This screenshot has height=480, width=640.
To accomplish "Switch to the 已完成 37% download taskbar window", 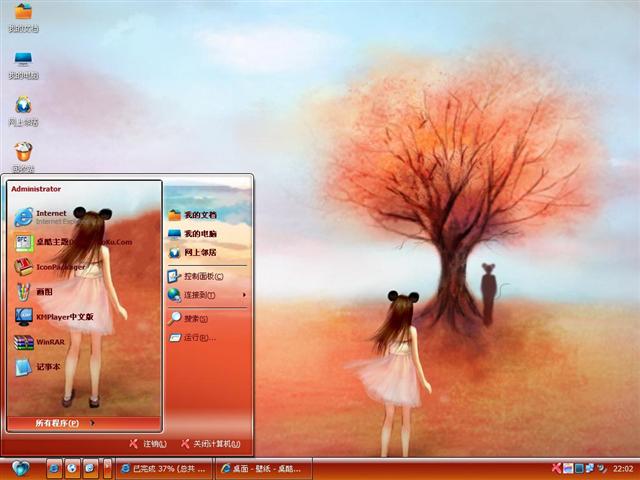I will pyautogui.click(x=164, y=468).
